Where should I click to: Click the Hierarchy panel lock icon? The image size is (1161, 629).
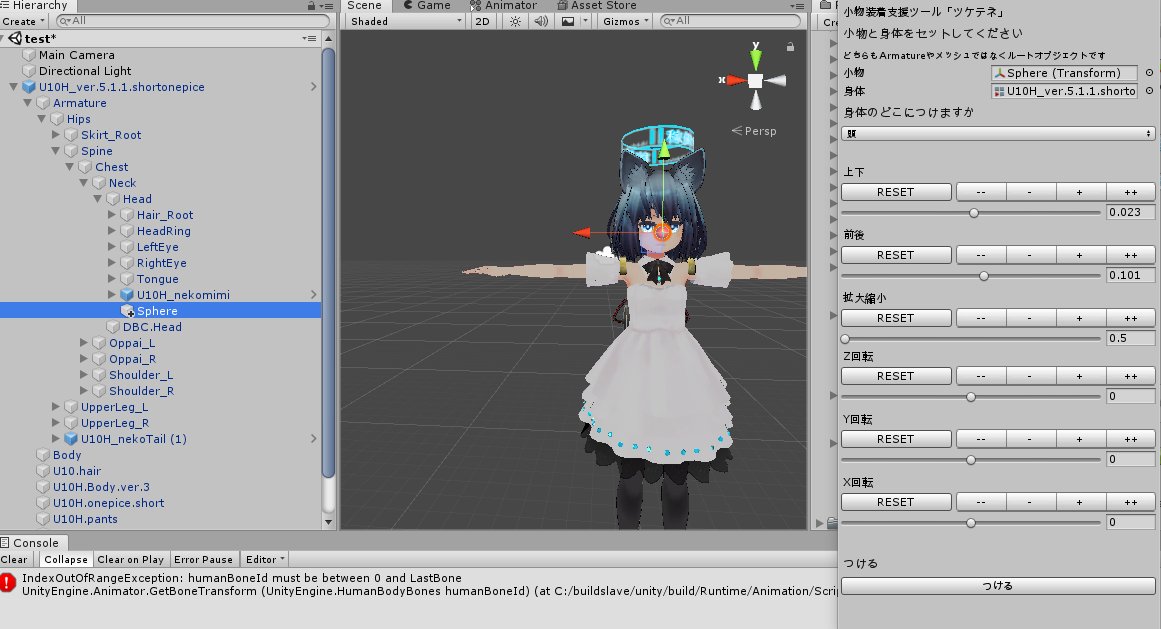point(312,5)
